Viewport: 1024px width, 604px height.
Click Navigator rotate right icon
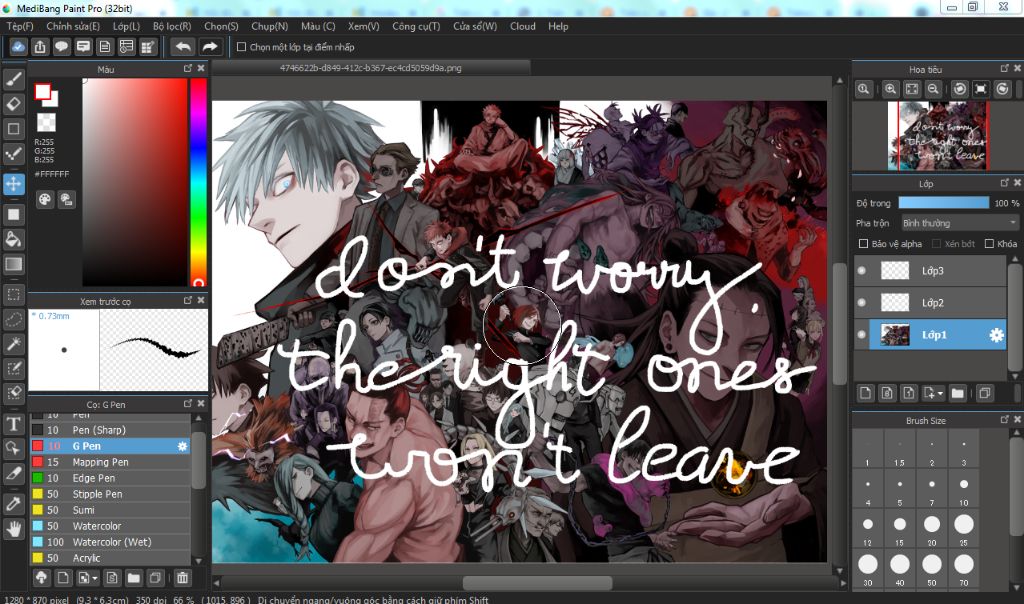[1002, 89]
